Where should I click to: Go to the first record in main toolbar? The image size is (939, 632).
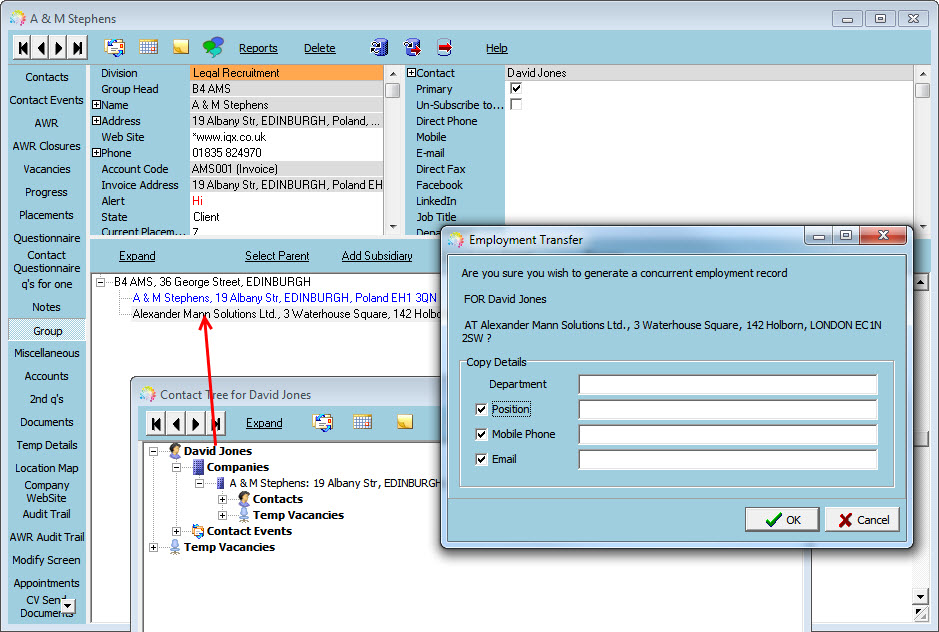(x=23, y=48)
